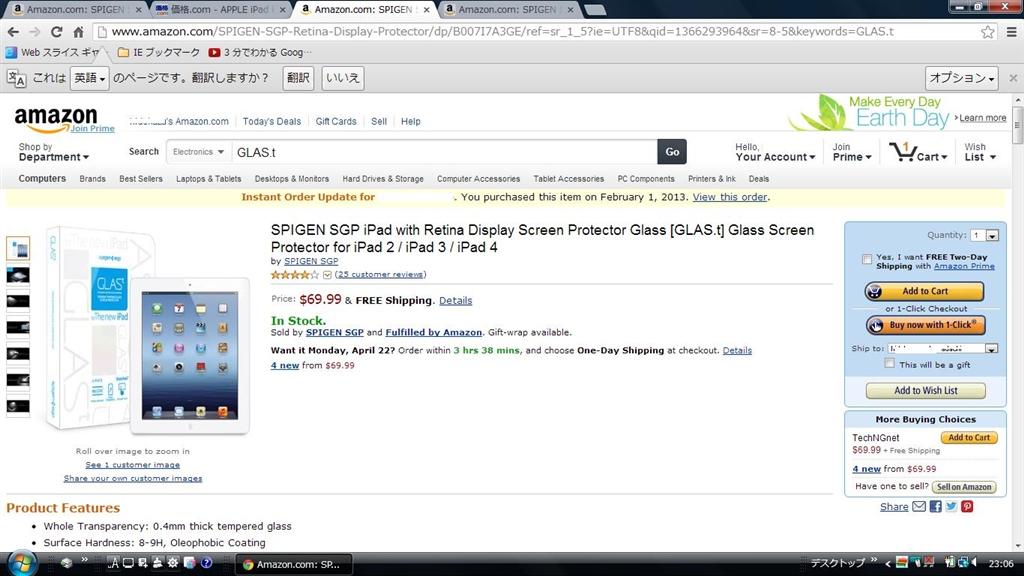
Task: Check the This will be a gift box
Action: (889, 363)
